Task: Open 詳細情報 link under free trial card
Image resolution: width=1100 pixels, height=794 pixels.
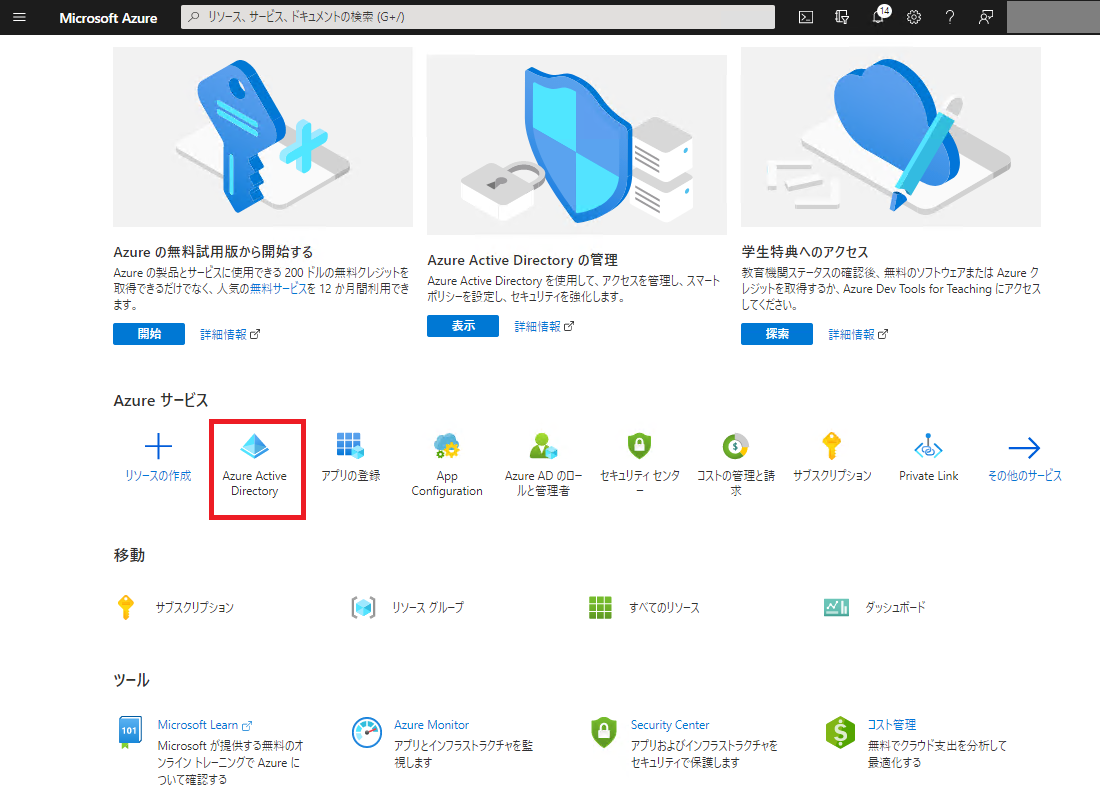Action: coord(229,335)
